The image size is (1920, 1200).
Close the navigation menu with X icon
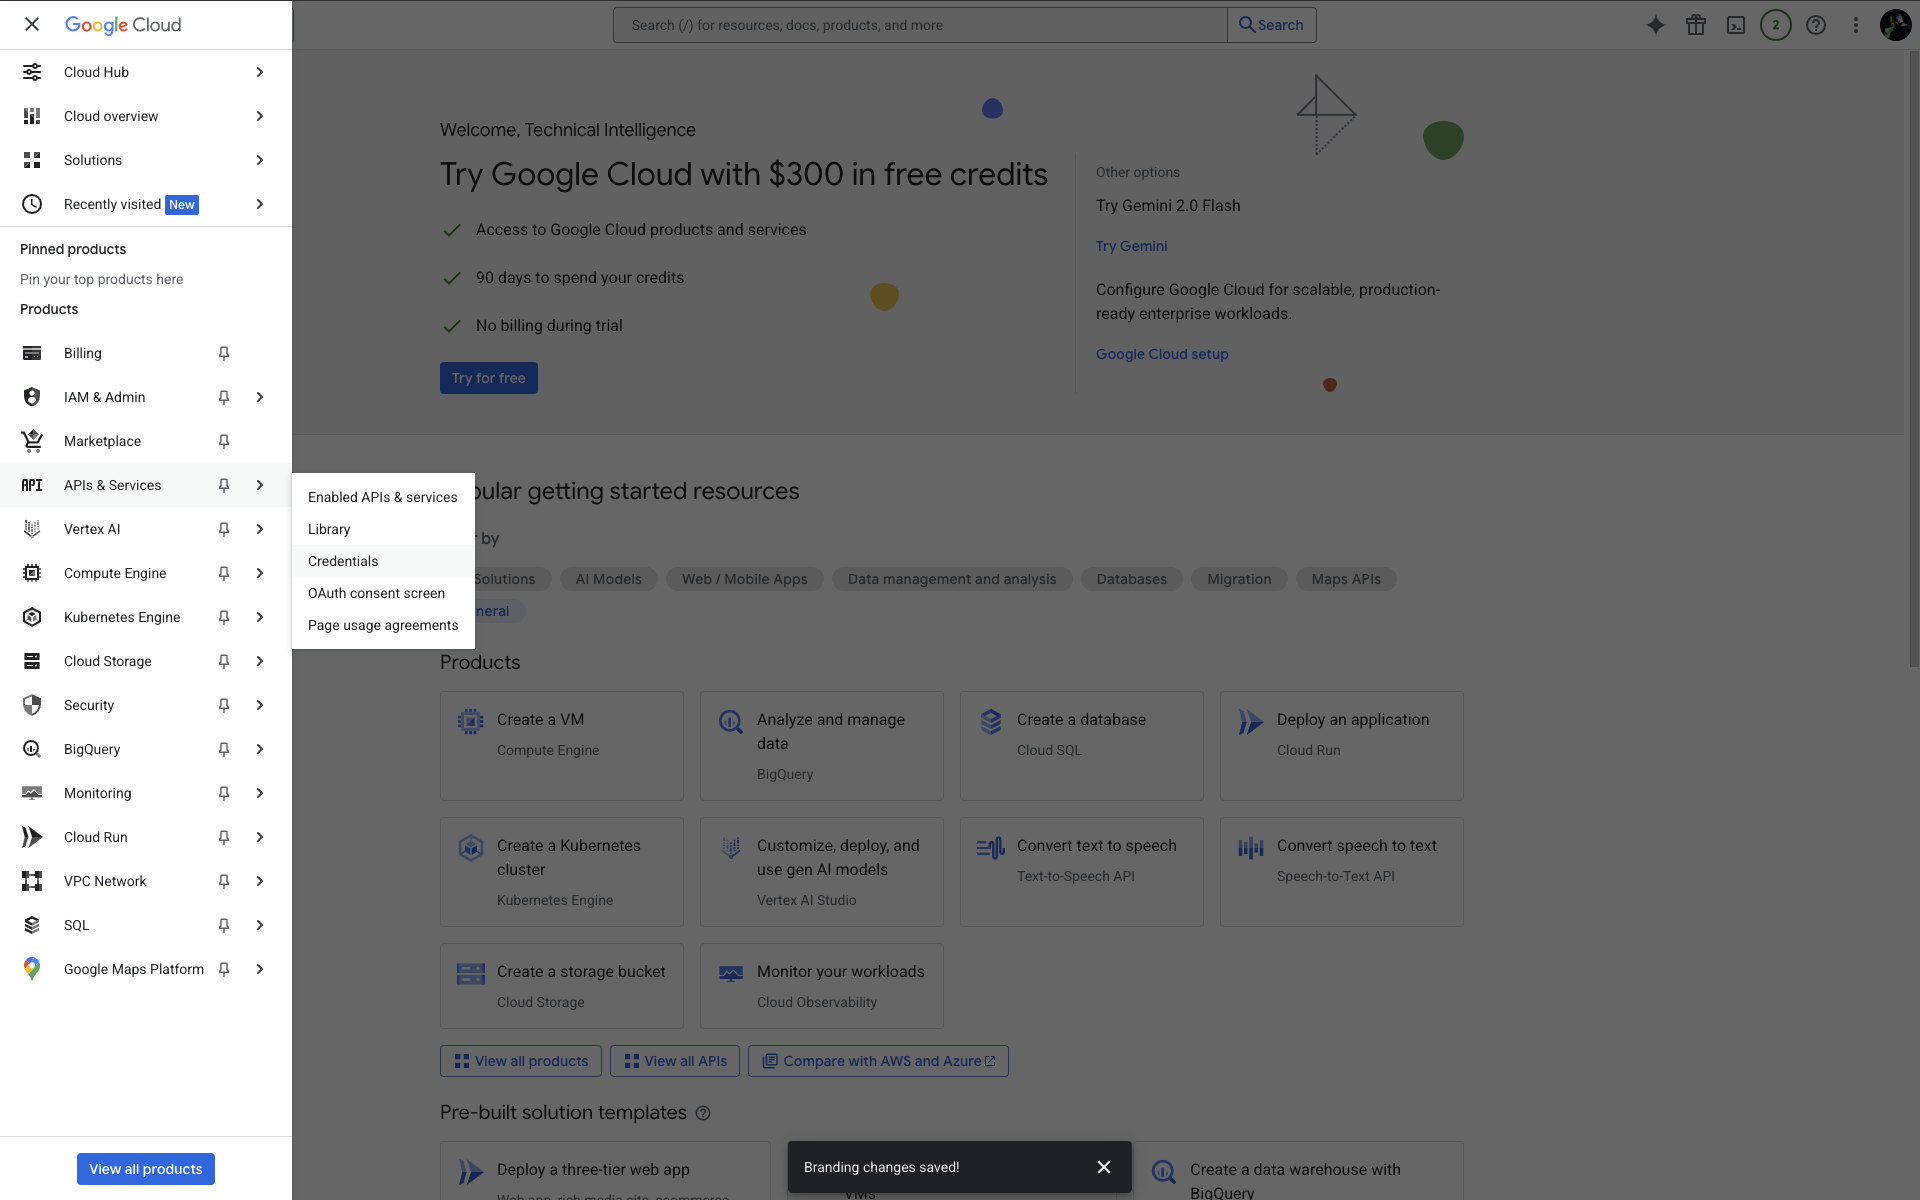click(32, 24)
